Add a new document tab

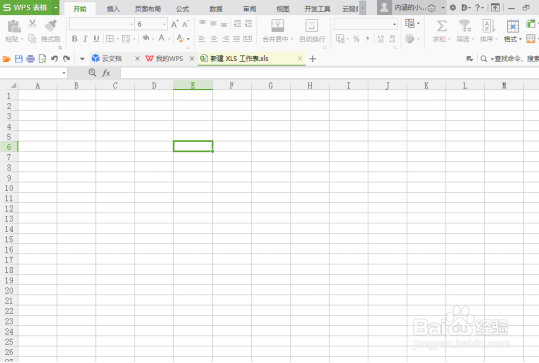pyautogui.click(x=312, y=59)
